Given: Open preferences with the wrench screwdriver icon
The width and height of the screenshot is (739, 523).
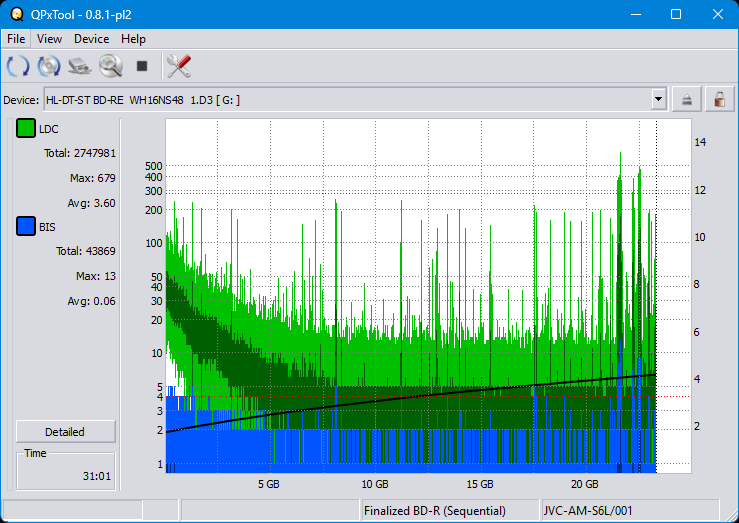Looking at the screenshot, I should pyautogui.click(x=179, y=67).
